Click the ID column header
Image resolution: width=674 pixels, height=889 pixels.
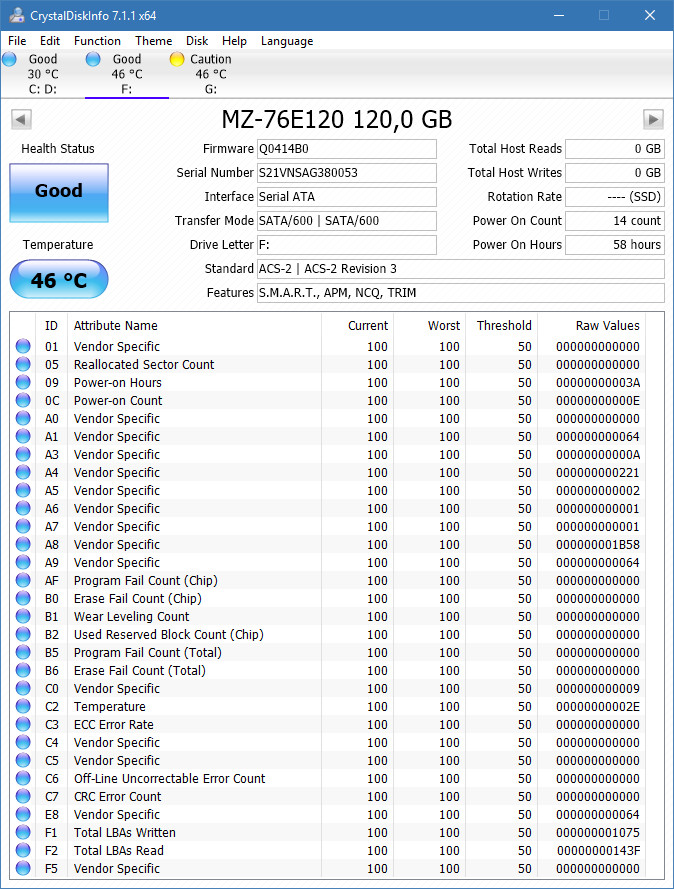[51, 325]
